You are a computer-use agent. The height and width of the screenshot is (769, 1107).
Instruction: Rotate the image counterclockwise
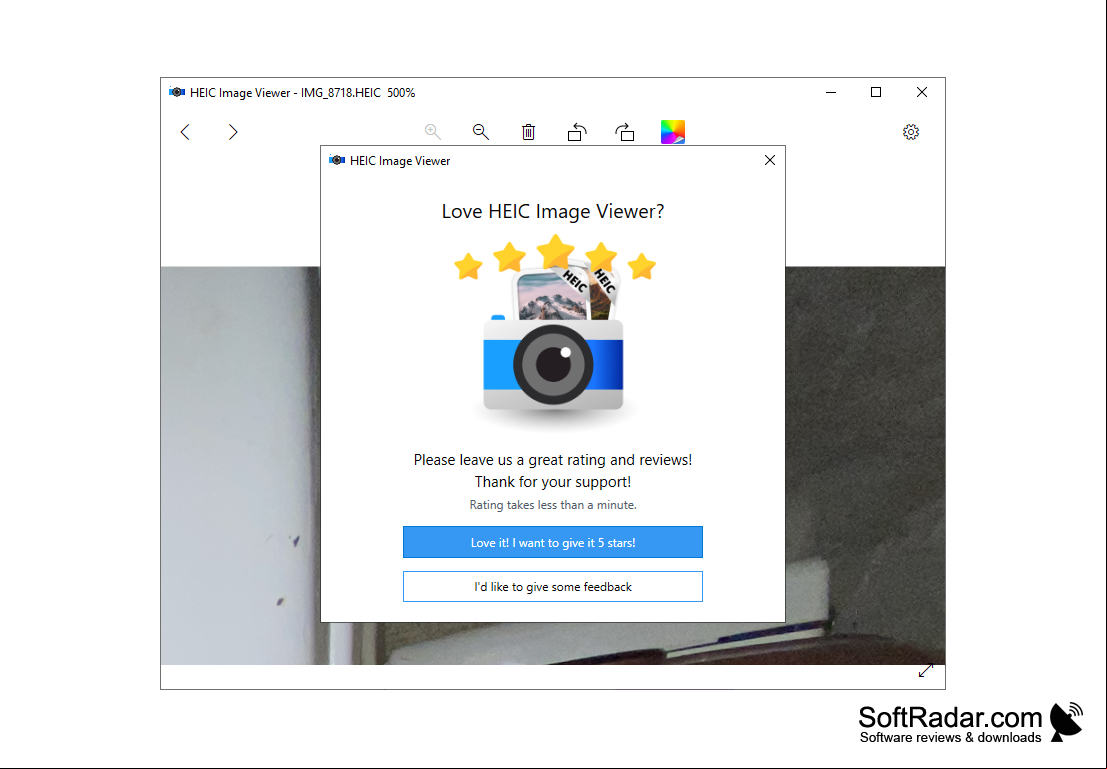[x=577, y=132]
